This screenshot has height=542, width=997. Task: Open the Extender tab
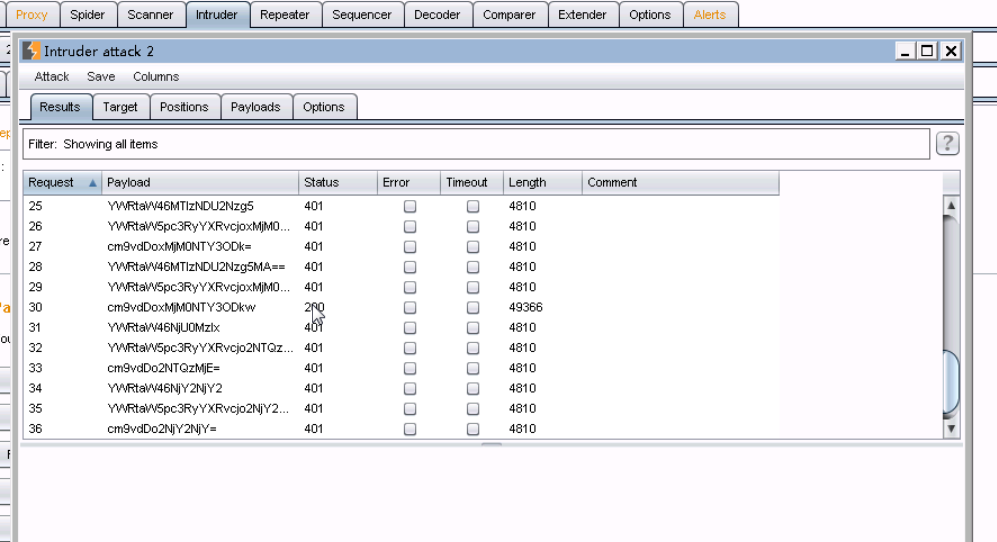[x=582, y=15]
